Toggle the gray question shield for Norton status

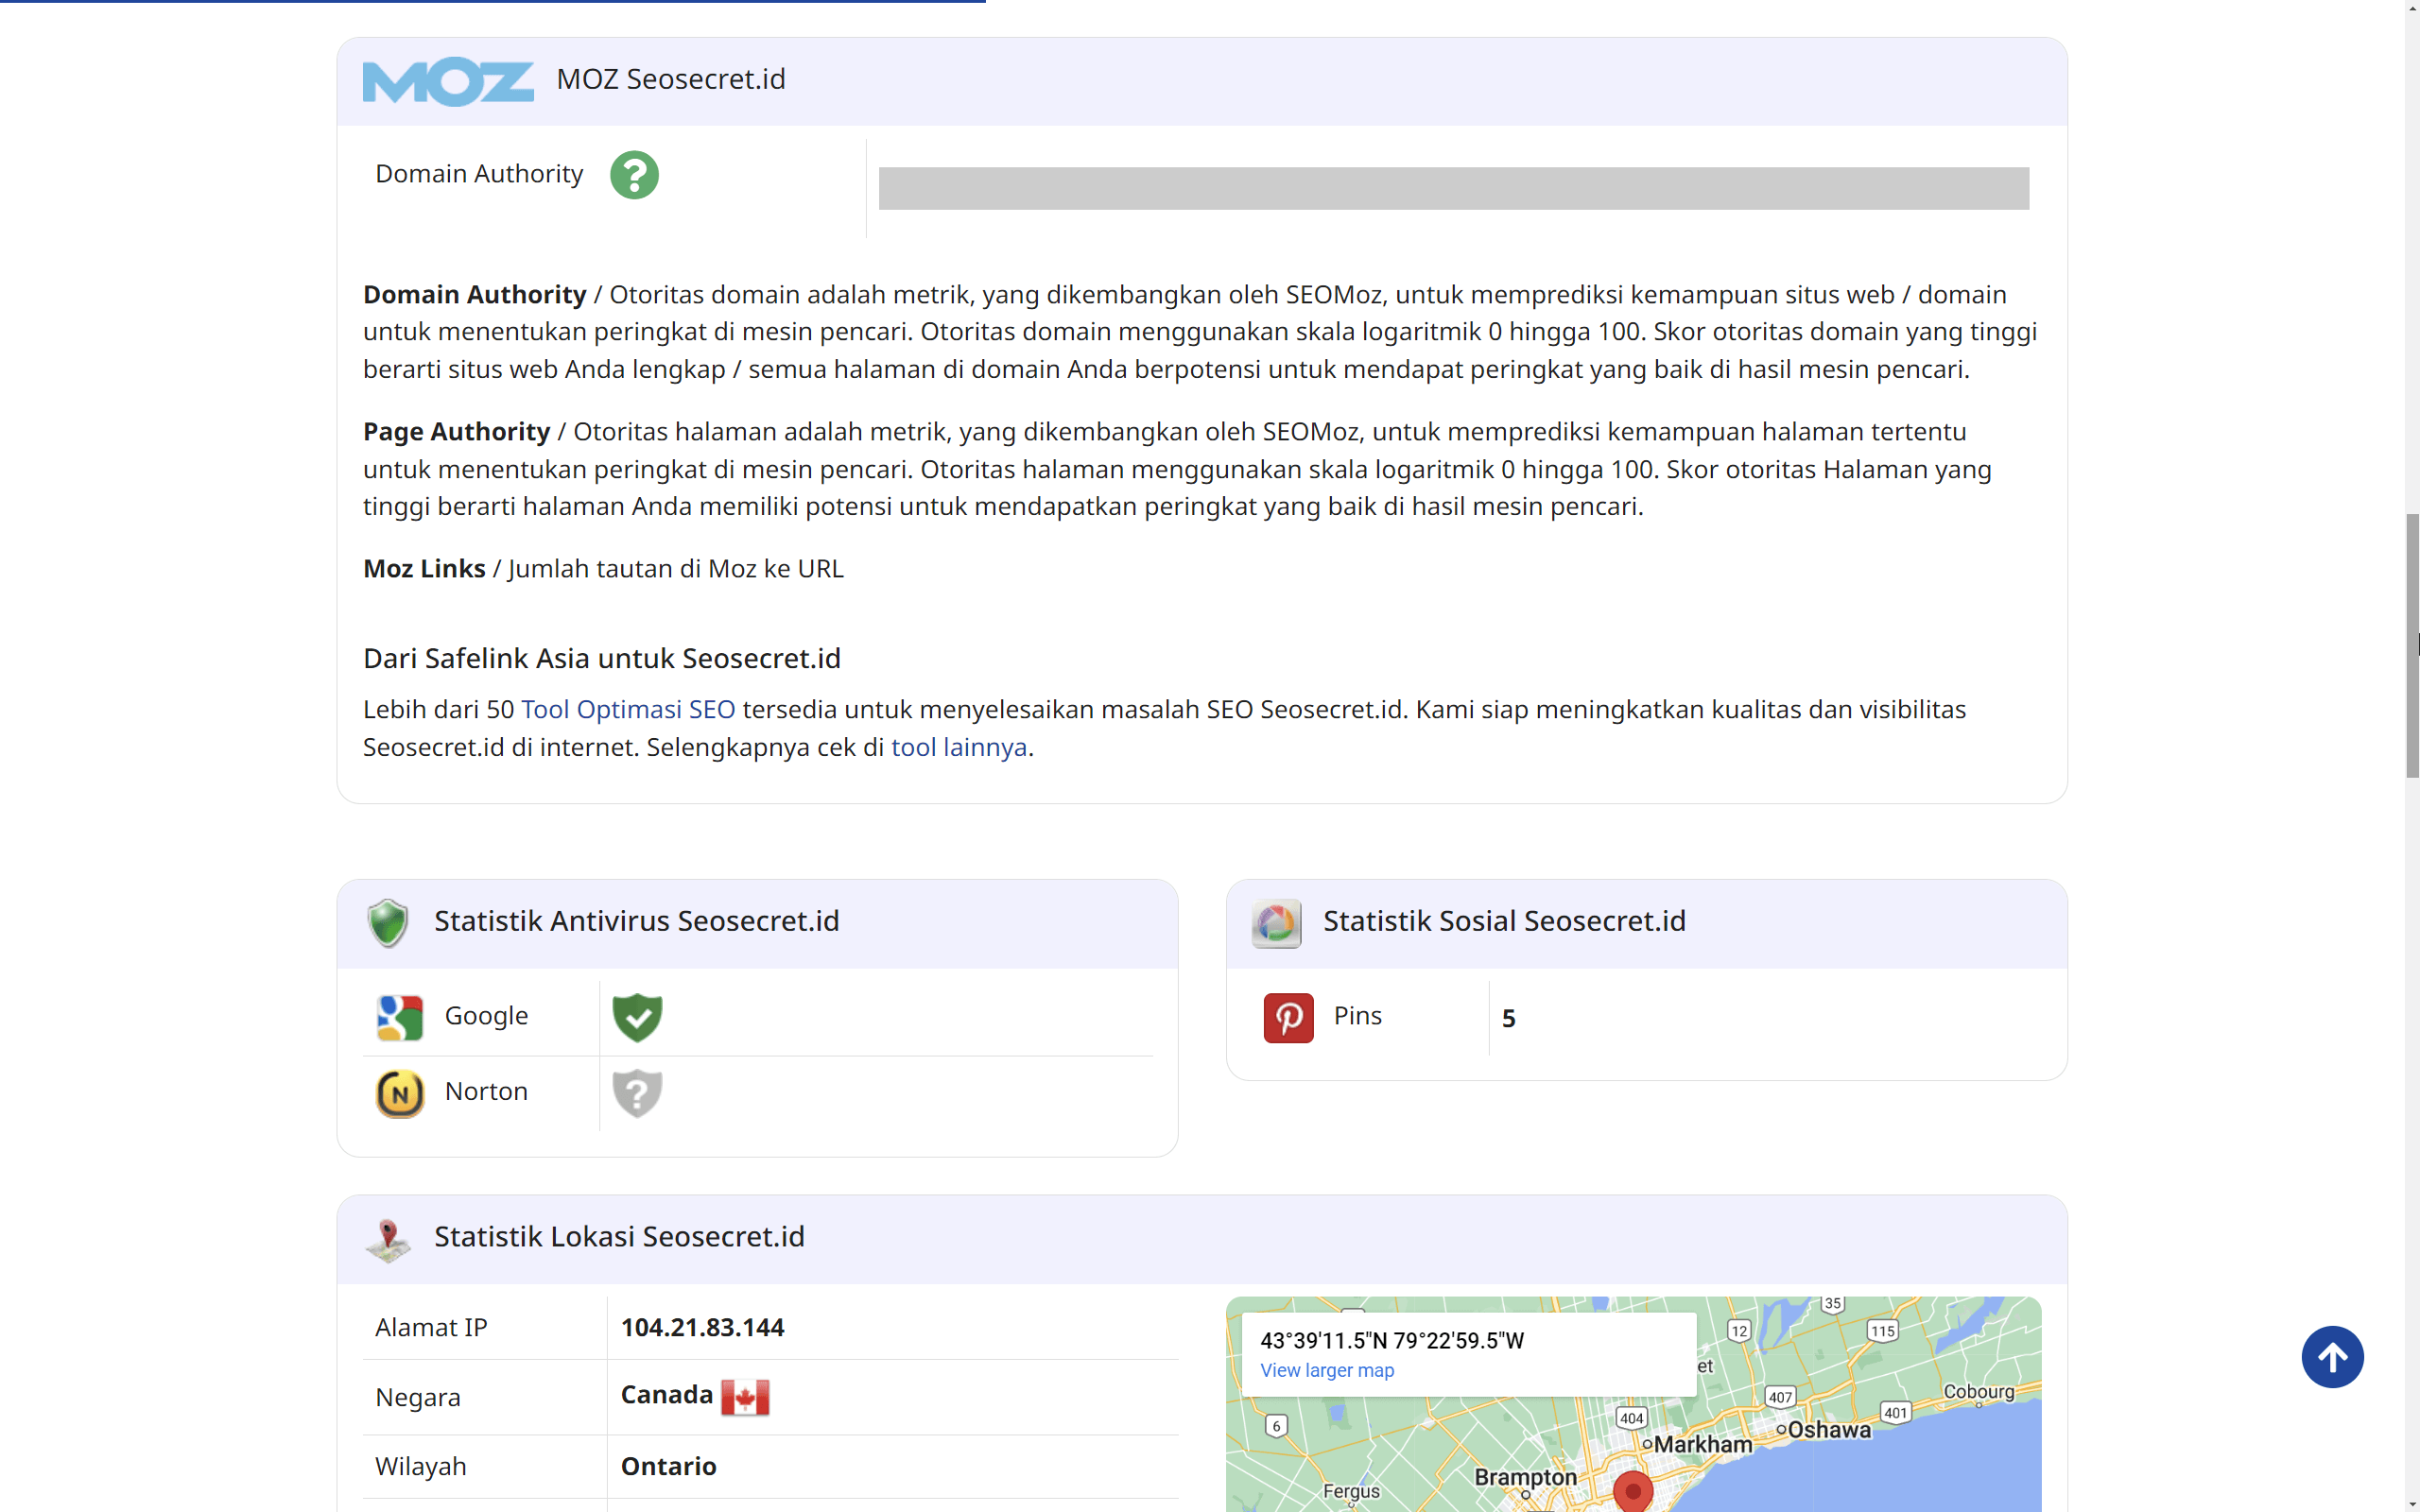[x=638, y=1092]
